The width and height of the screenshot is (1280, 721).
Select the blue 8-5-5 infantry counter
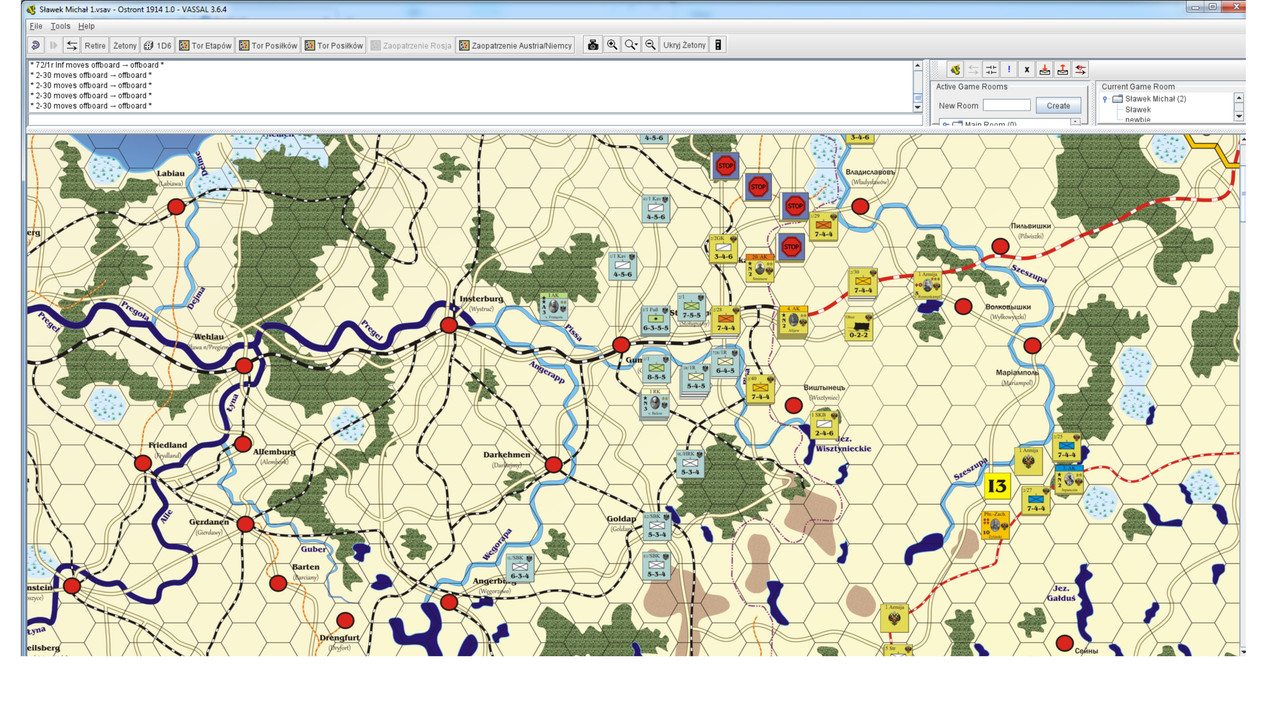656,368
